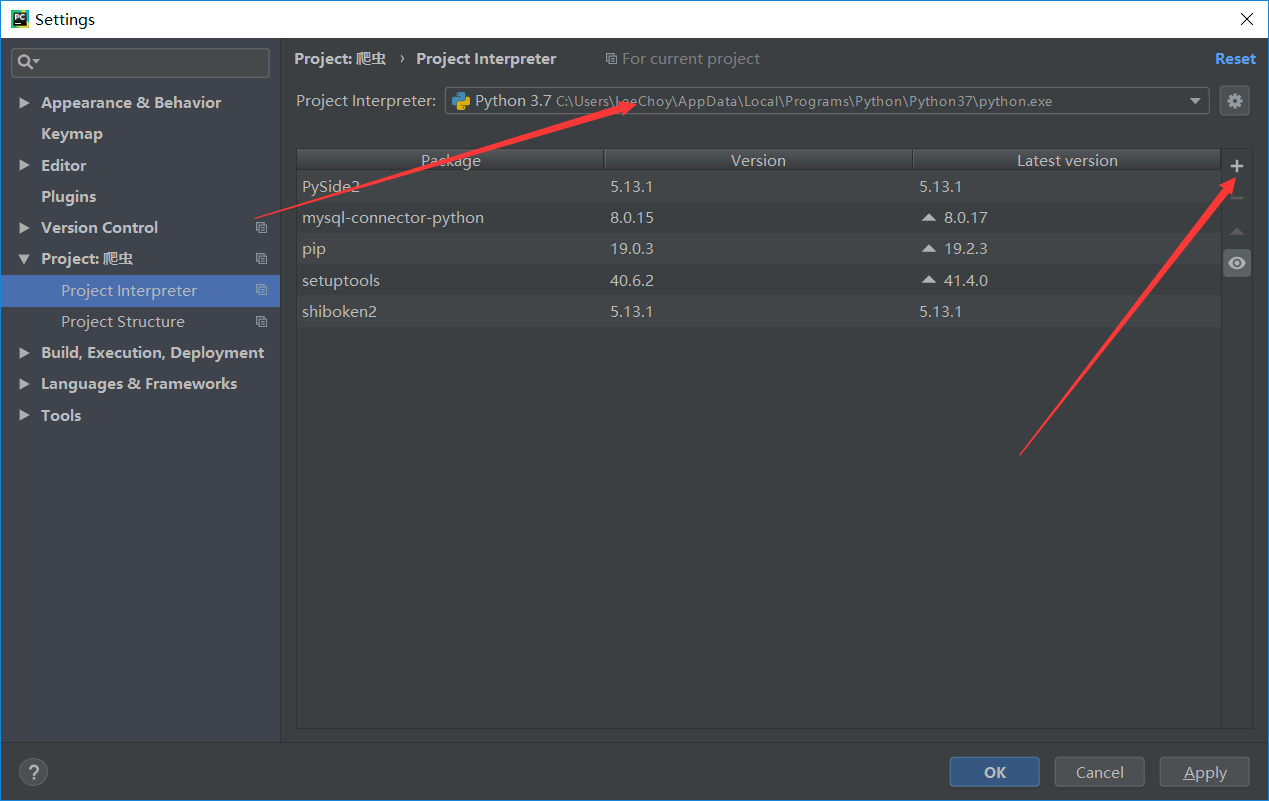Click the project-level icon beside Version Control
This screenshot has height=801, width=1269.
(261, 228)
